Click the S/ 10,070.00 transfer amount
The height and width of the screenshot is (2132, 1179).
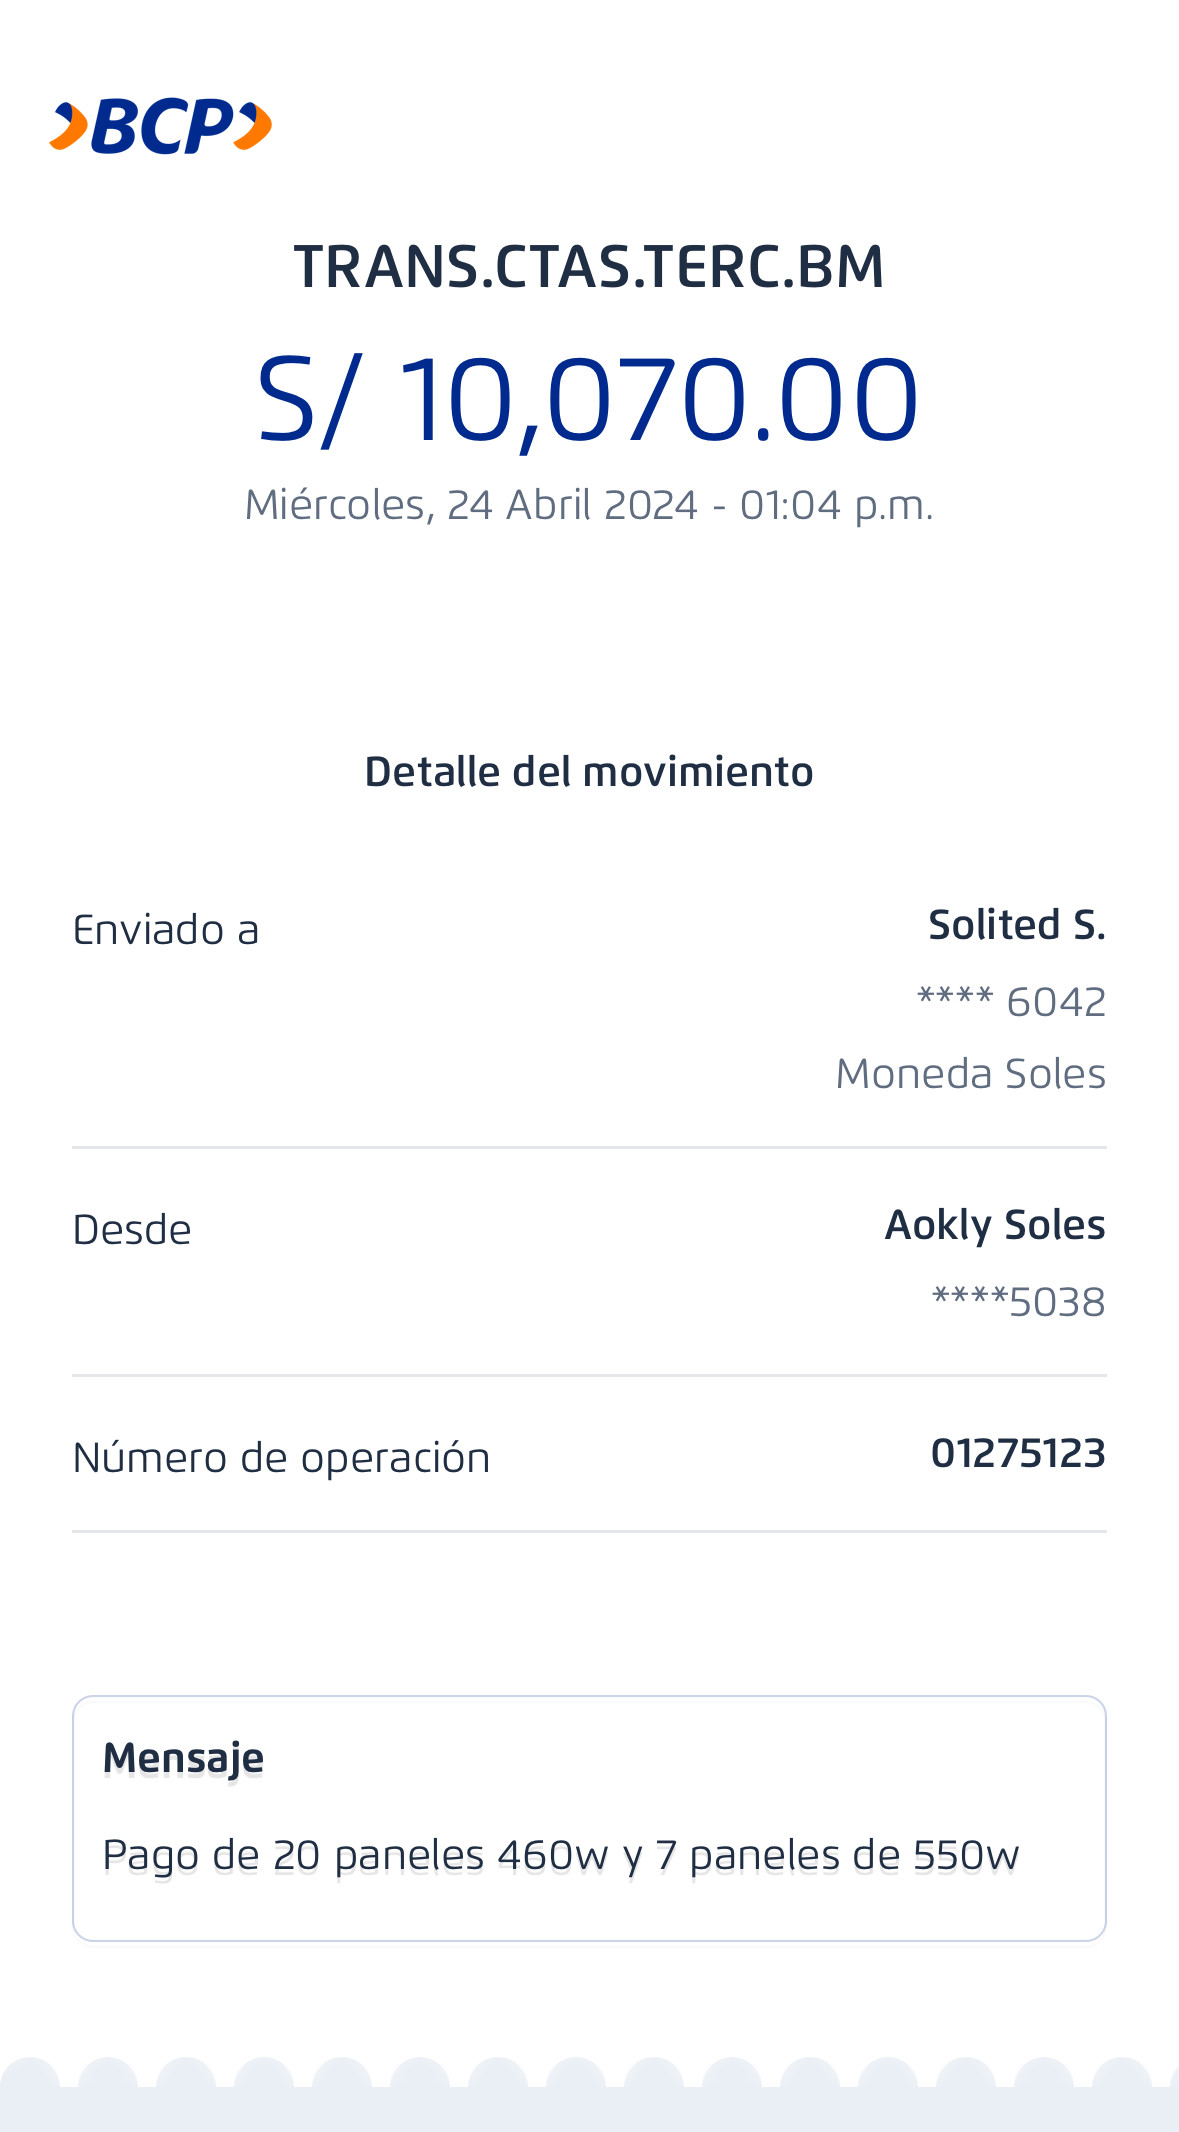pos(588,399)
